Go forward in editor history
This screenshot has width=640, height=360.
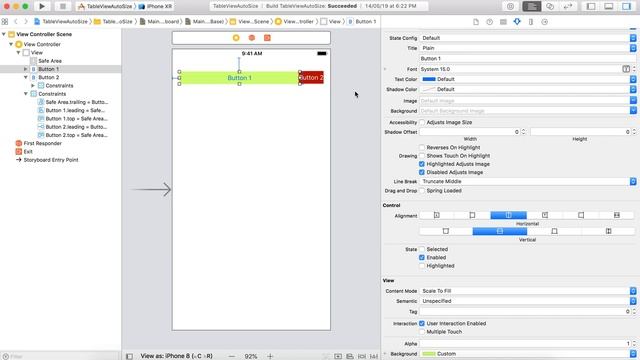point(26,21)
